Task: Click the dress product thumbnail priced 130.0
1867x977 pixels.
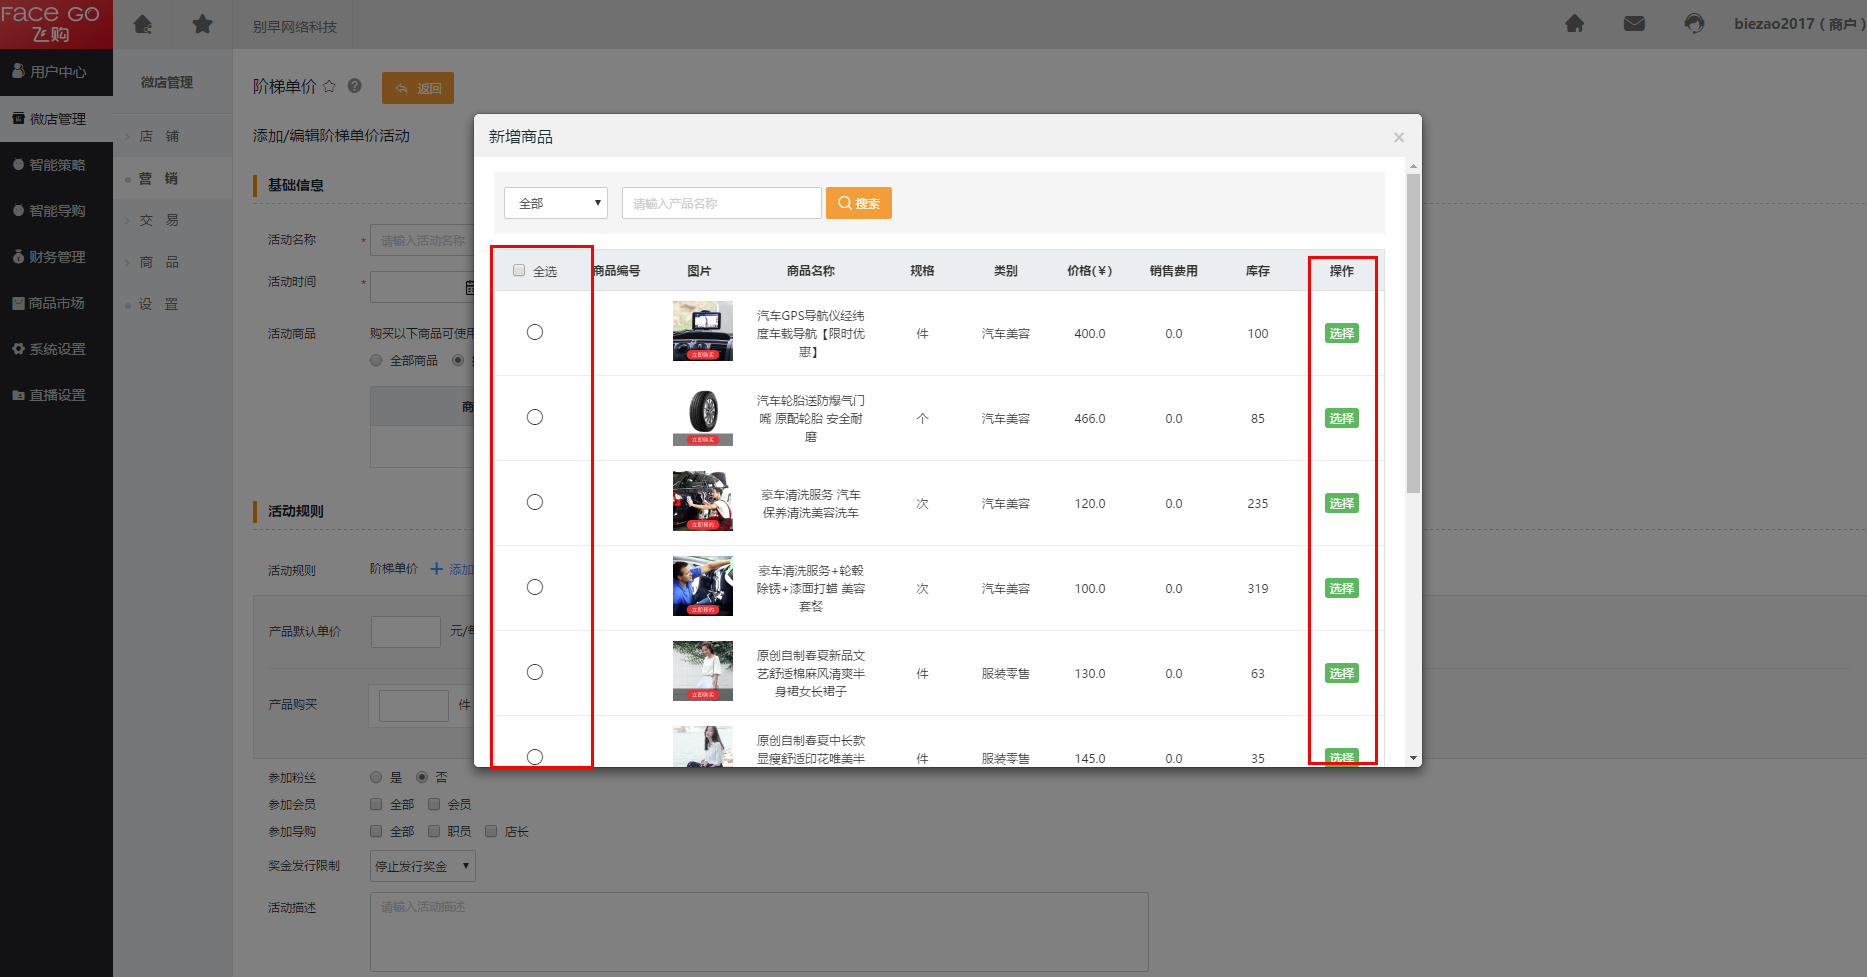Action: pyautogui.click(x=702, y=671)
